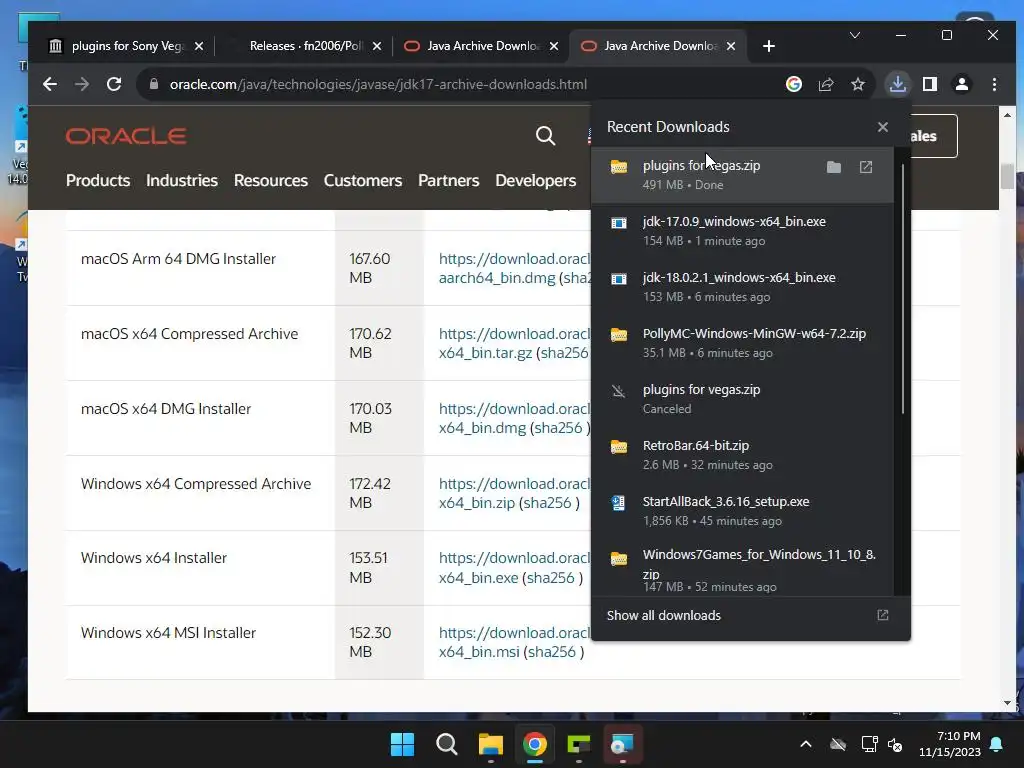1024x768 pixels.
Task: Share this page via share icon
Action: 826,84
